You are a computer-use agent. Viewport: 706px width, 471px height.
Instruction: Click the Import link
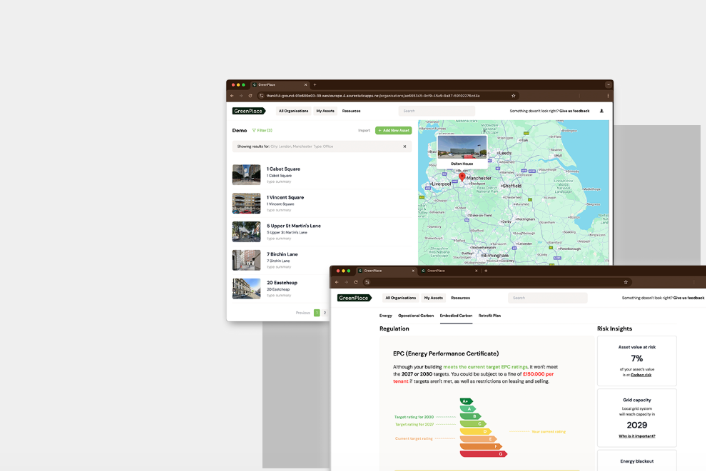pyautogui.click(x=364, y=131)
